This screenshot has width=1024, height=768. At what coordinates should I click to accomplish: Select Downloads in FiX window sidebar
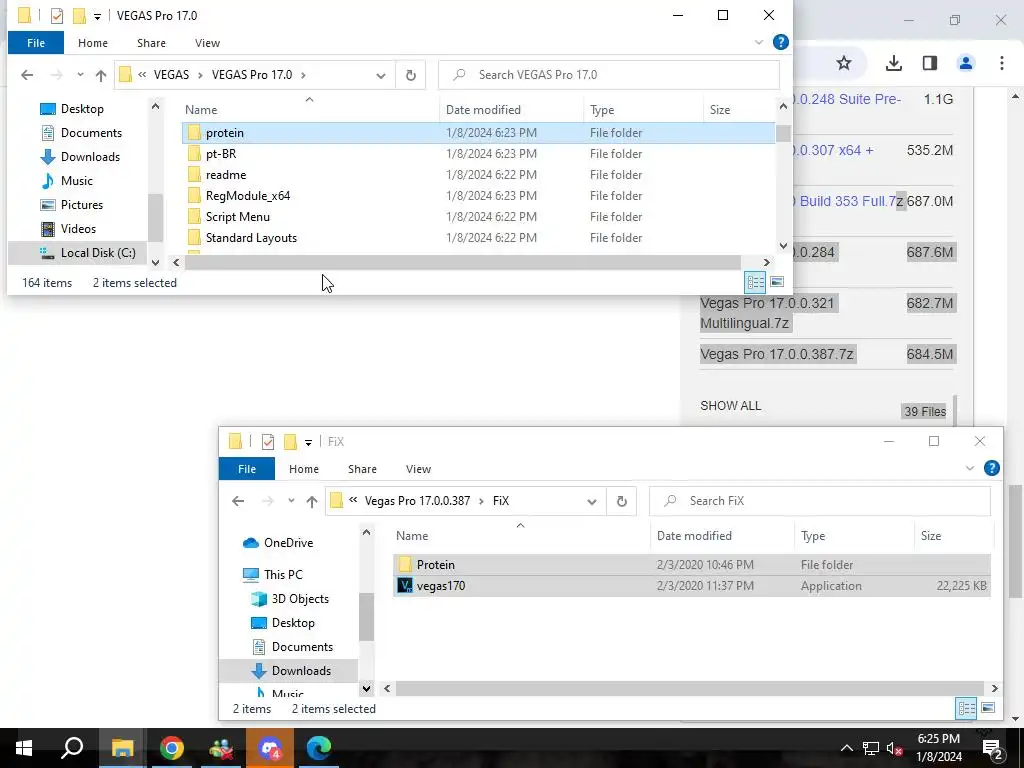click(x=292, y=671)
